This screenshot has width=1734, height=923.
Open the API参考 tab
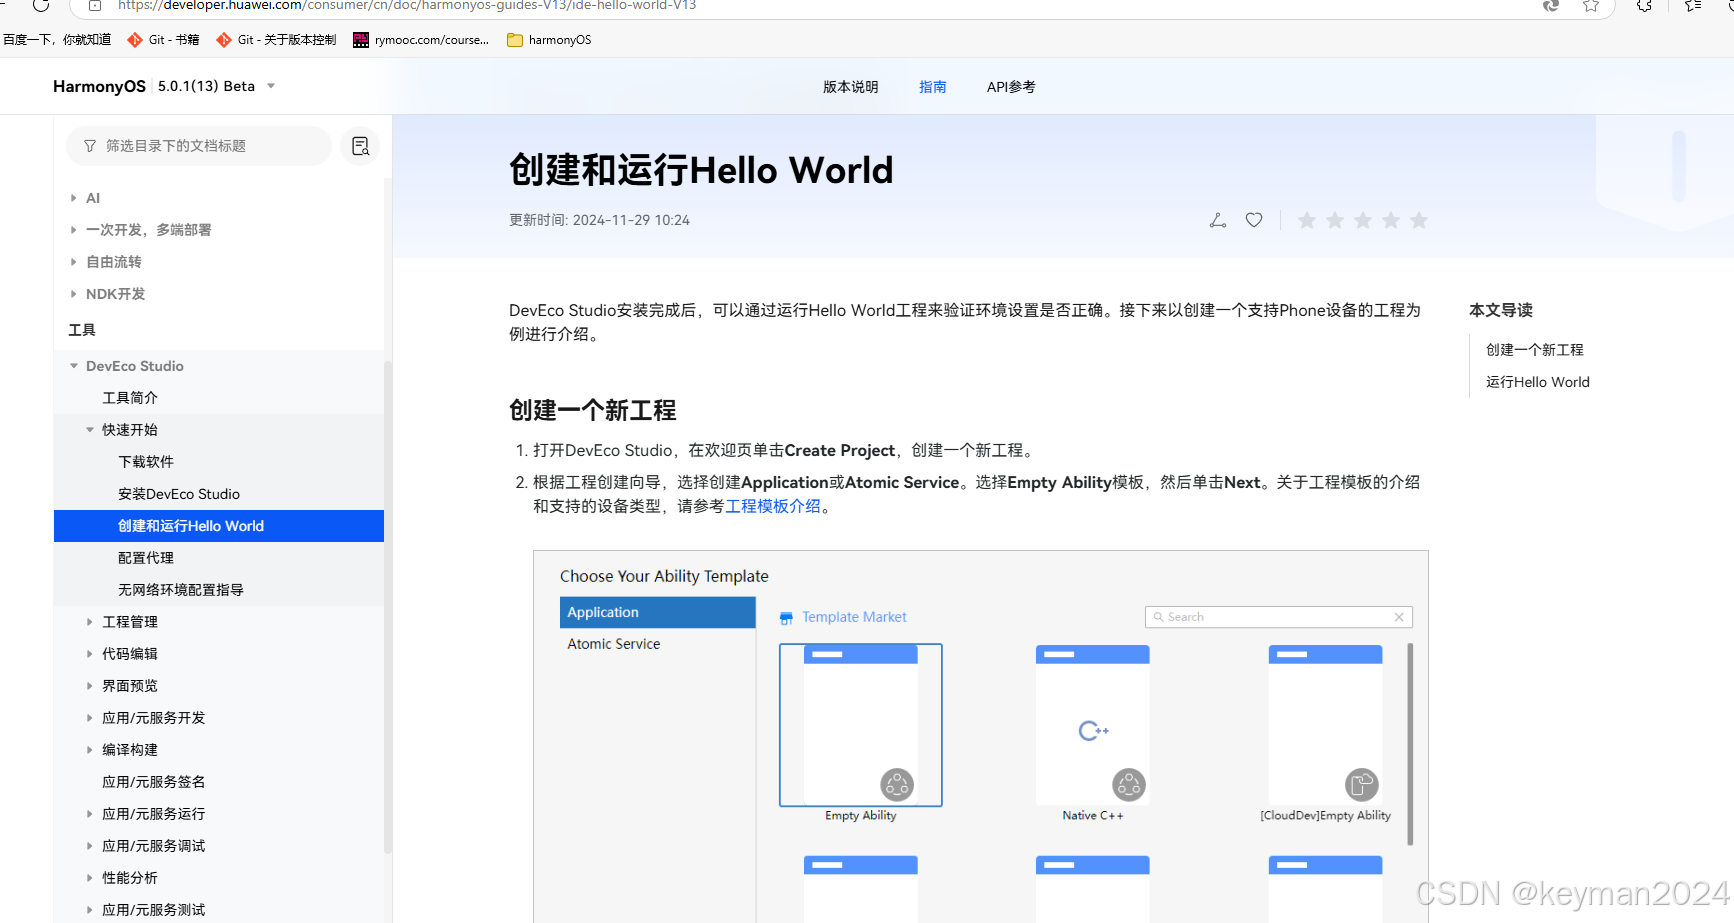click(1011, 87)
